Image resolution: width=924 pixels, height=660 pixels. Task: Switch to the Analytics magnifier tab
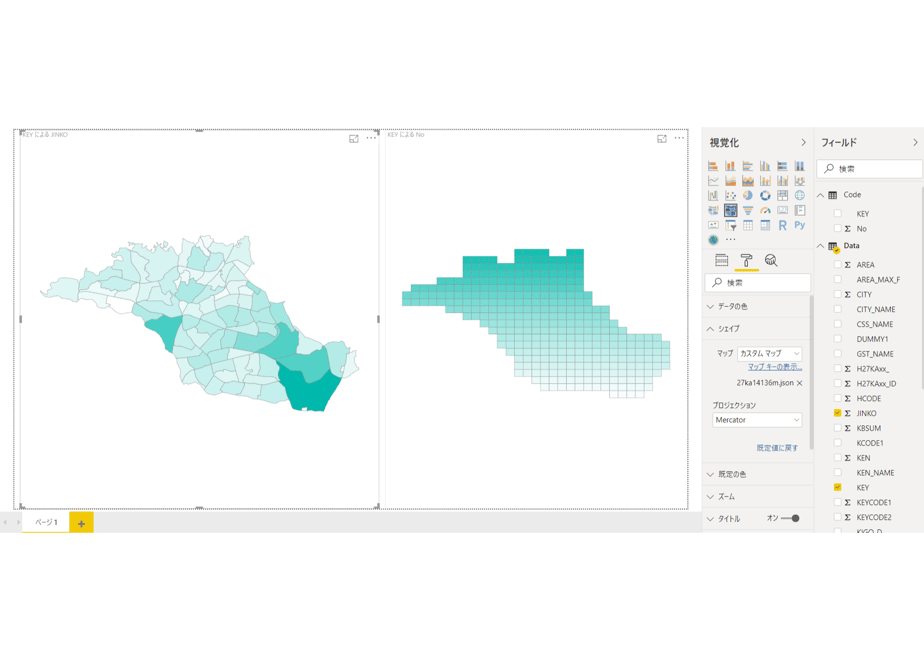pos(771,260)
